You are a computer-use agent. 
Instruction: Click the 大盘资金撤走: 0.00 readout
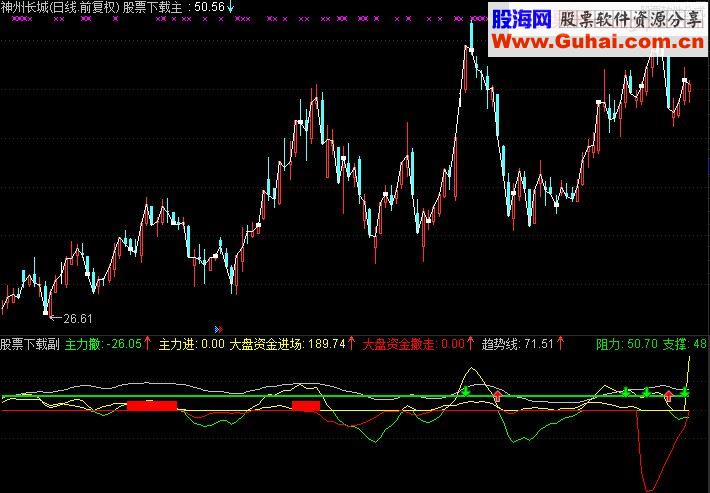[413, 344]
